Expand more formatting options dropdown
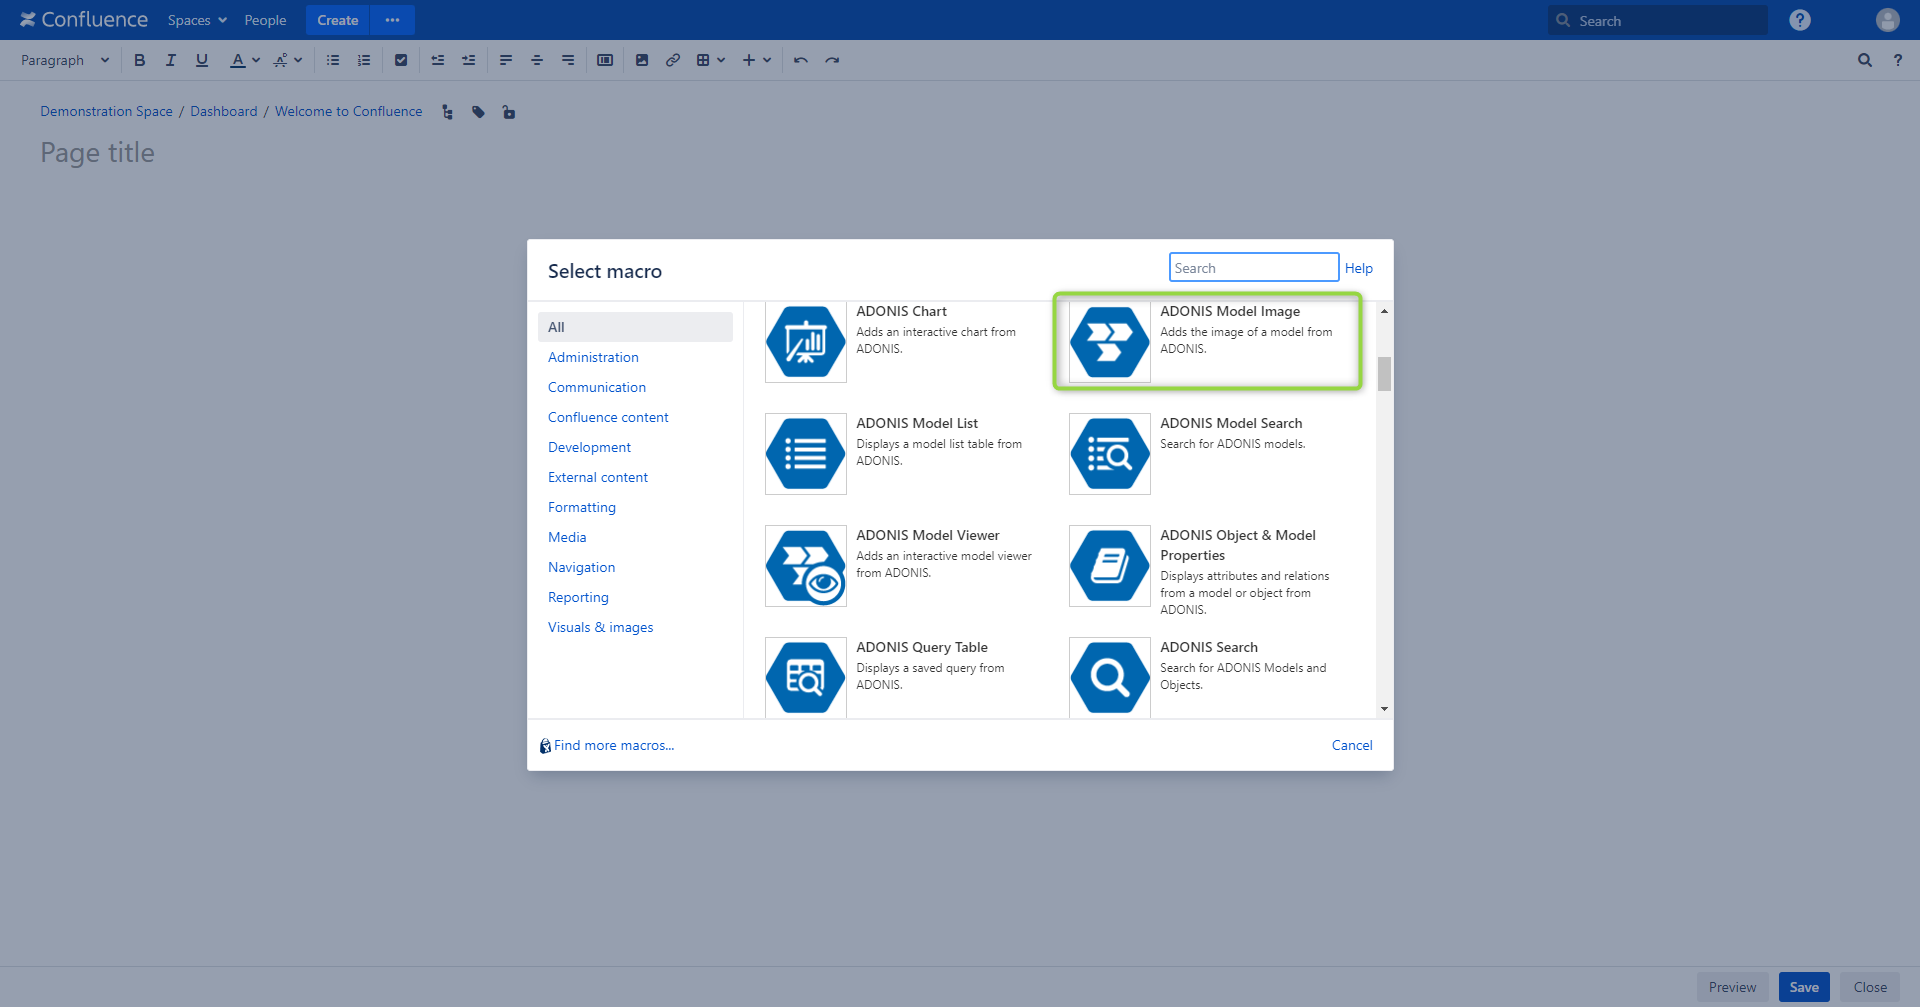Screen dimensions: 1920x1007 click(x=288, y=60)
